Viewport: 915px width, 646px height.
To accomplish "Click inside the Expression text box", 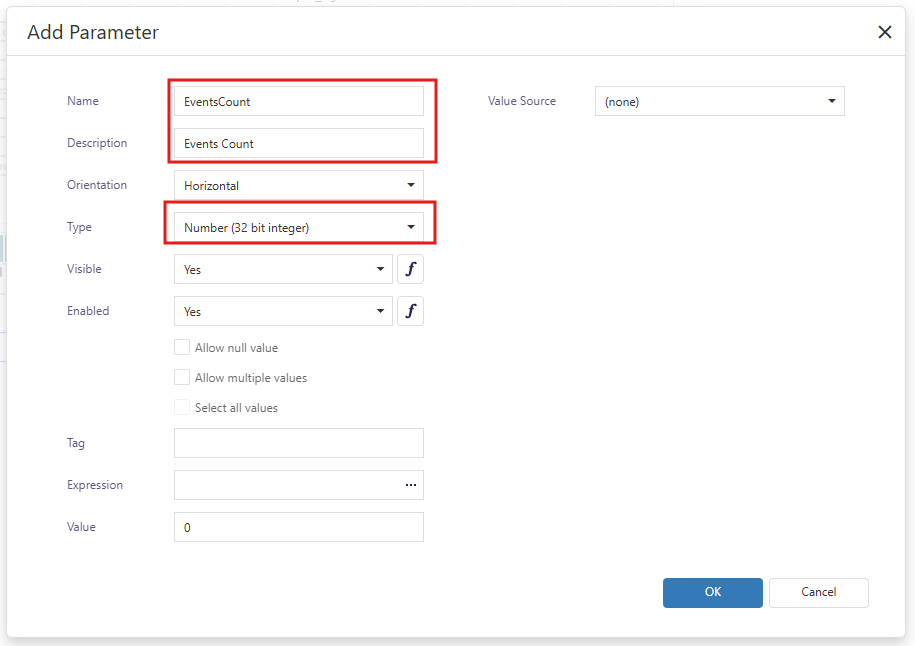I will click(x=285, y=485).
